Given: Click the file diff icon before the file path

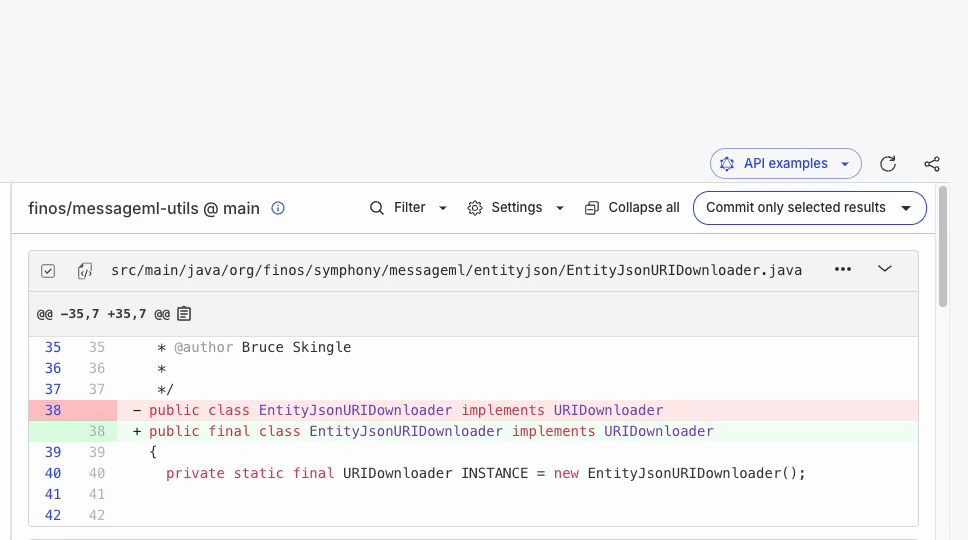Looking at the screenshot, I should click(x=85, y=270).
